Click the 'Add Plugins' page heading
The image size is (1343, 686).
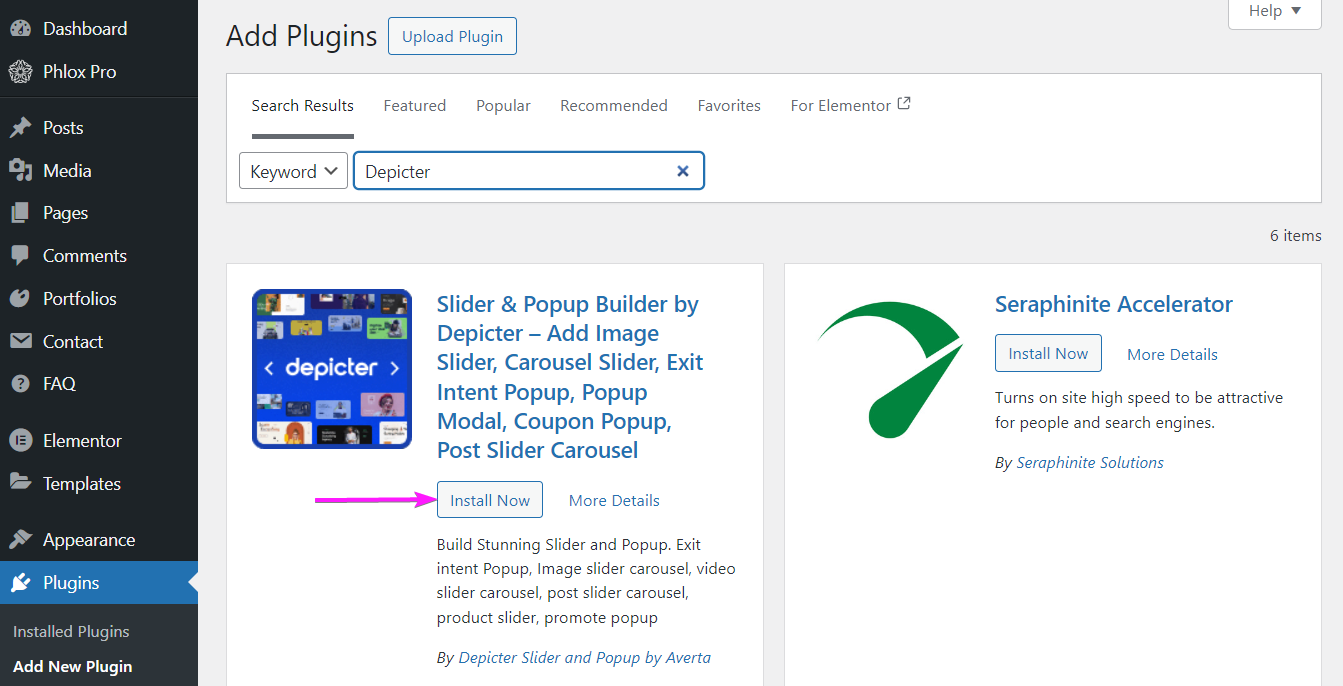click(302, 37)
